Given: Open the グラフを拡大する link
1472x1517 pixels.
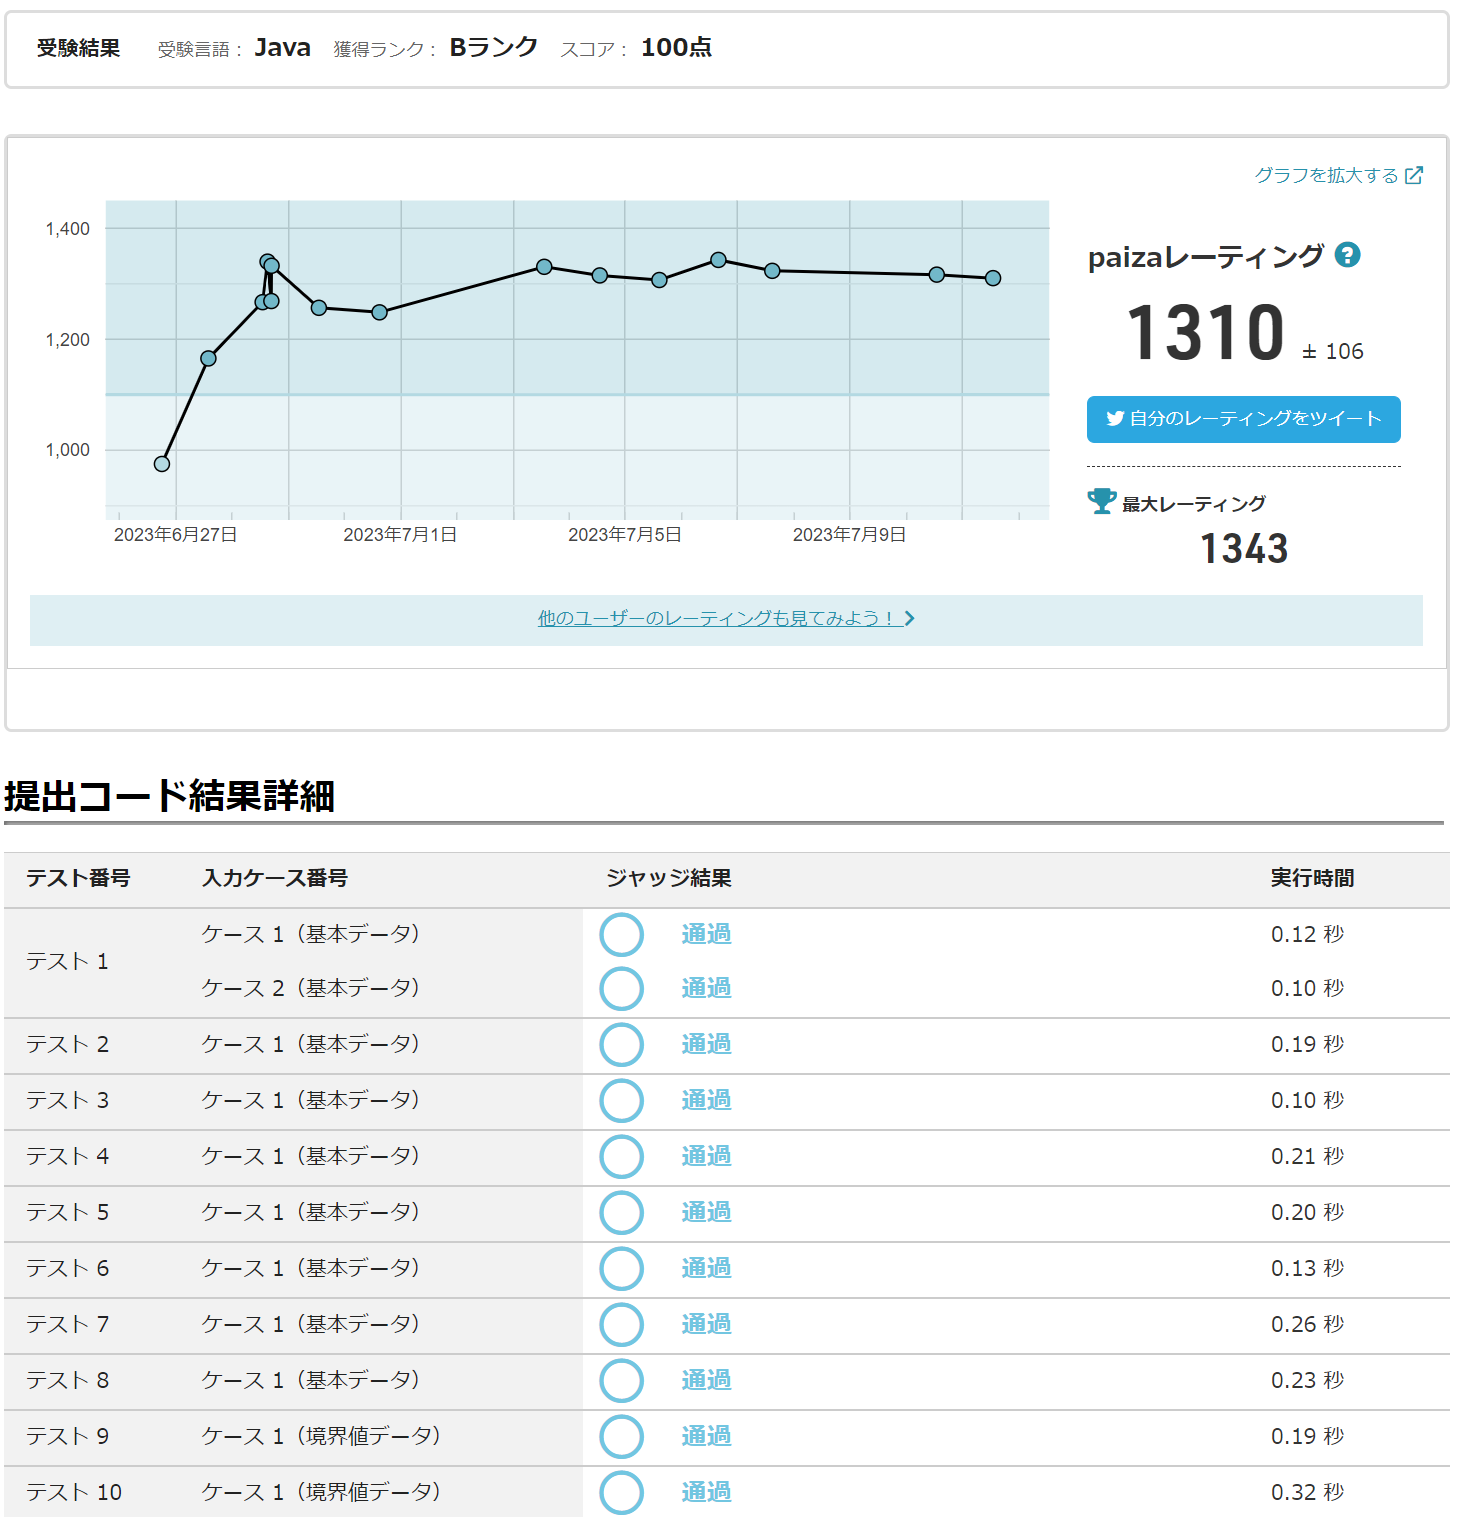Looking at the screenshot, I should pyautogui.click(x=1326, y=176).
